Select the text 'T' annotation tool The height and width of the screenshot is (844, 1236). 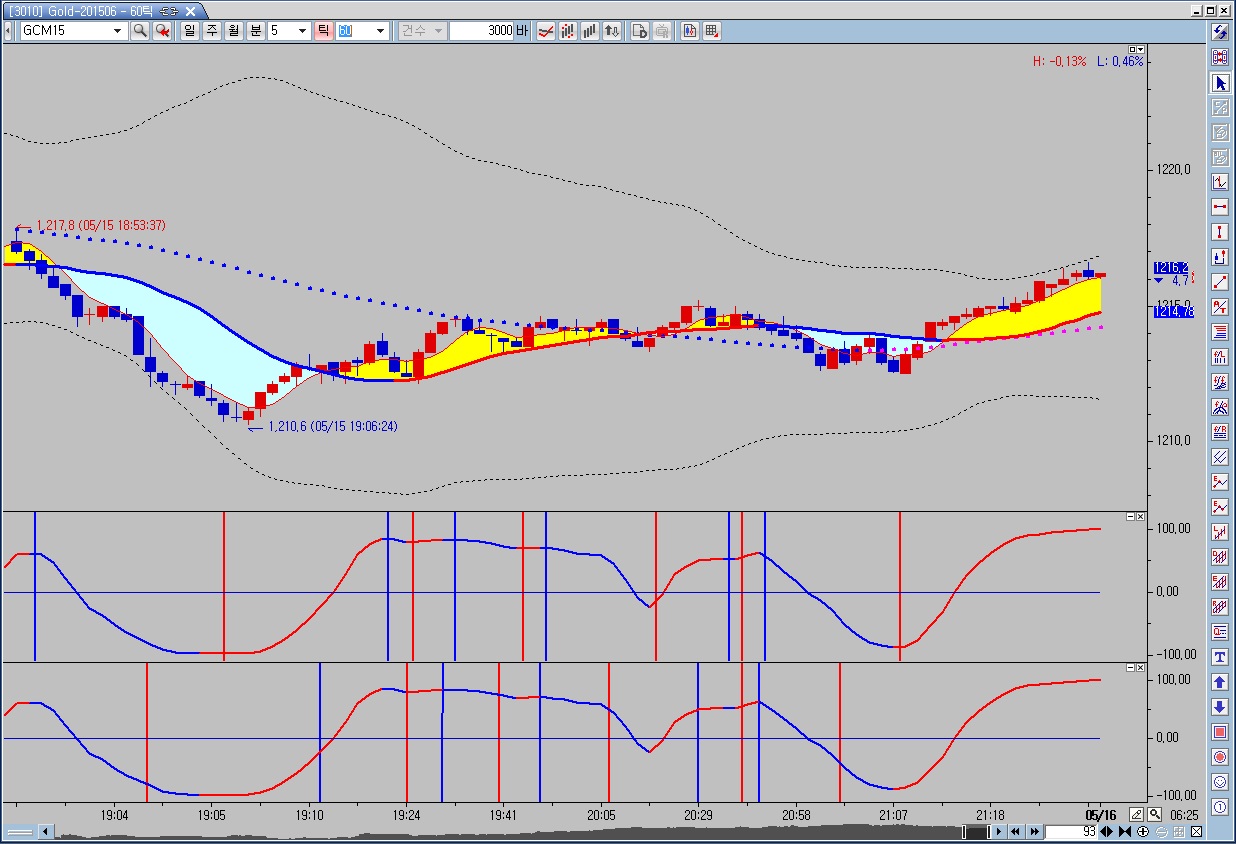pos(1220,657)
